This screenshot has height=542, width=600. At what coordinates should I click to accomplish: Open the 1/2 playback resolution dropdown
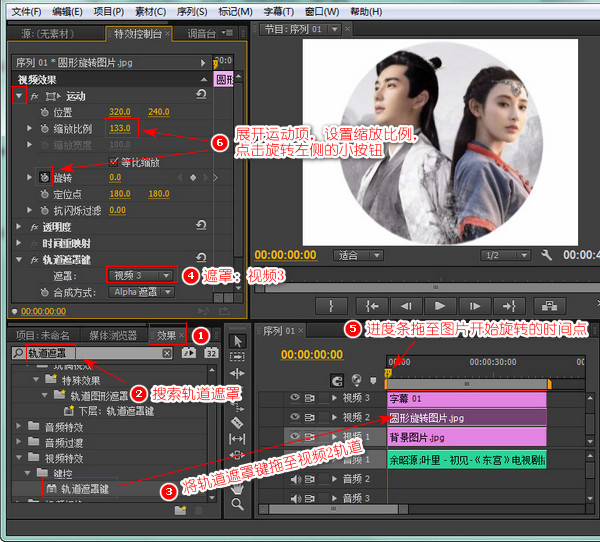pos(505,255)
